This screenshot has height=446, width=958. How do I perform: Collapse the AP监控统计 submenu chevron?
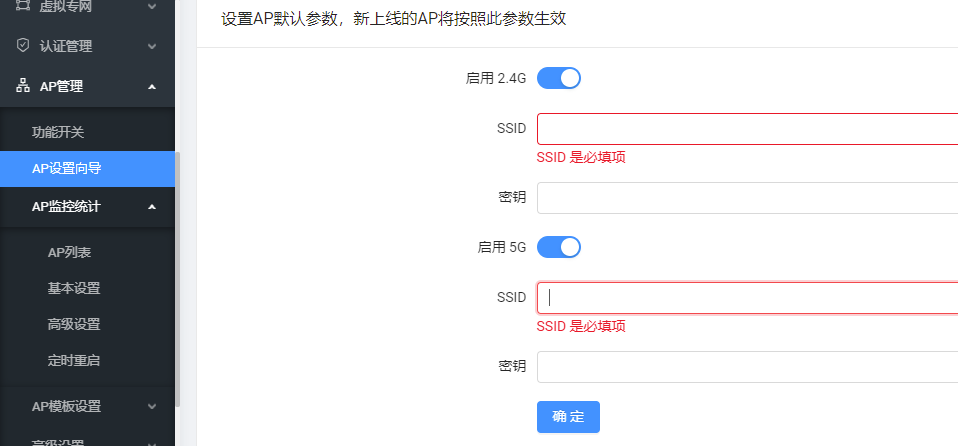pos(152,207)
